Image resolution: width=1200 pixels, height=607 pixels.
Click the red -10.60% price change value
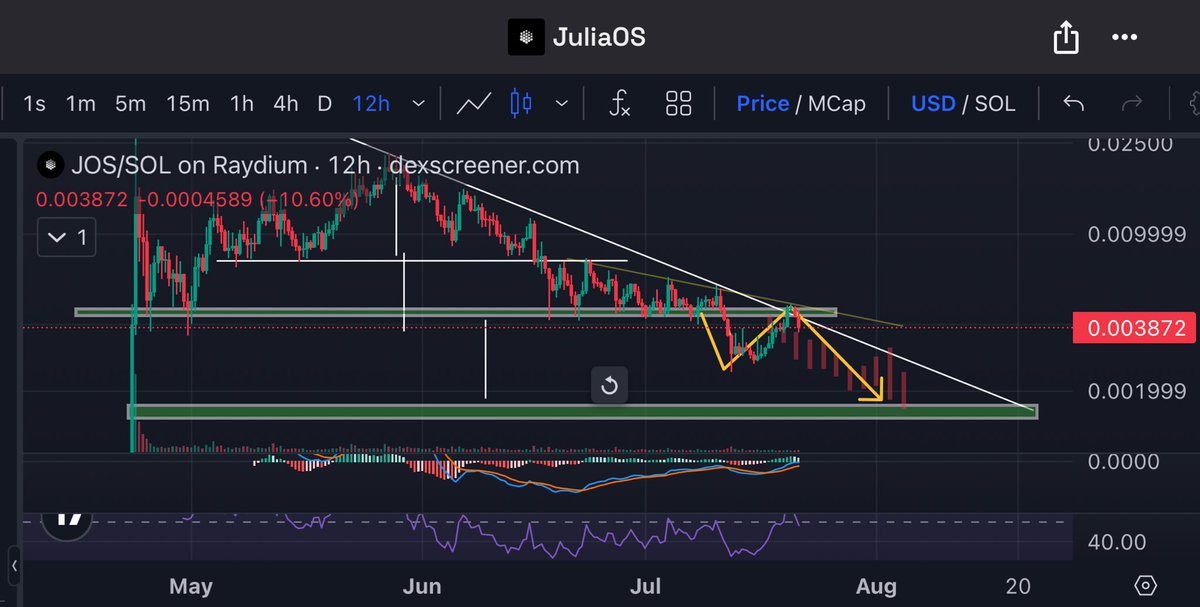point(309,199)
